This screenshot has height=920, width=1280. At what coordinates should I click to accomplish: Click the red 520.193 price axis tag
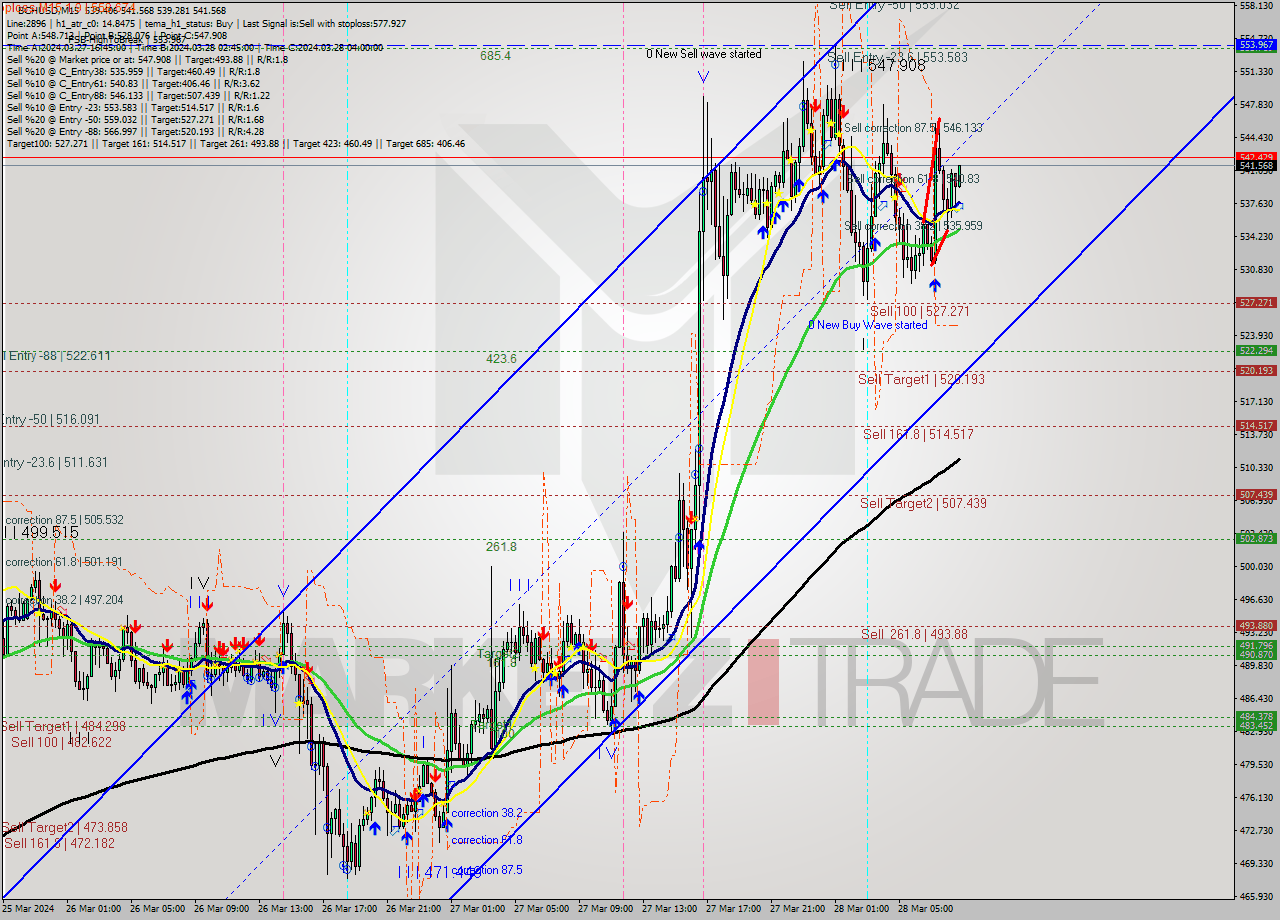[1256, 371]
